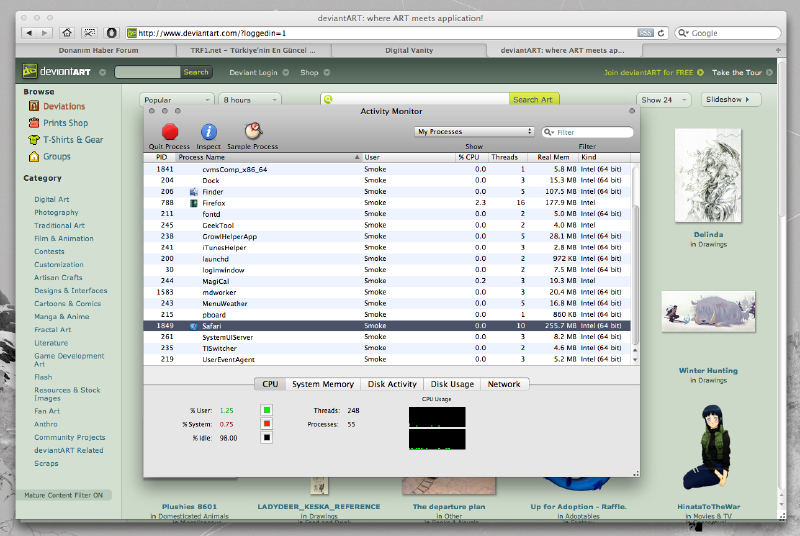This screenshot has width=800, height=536.
Task: Click the Finder icon in process list
Action: tap(194, 192)
